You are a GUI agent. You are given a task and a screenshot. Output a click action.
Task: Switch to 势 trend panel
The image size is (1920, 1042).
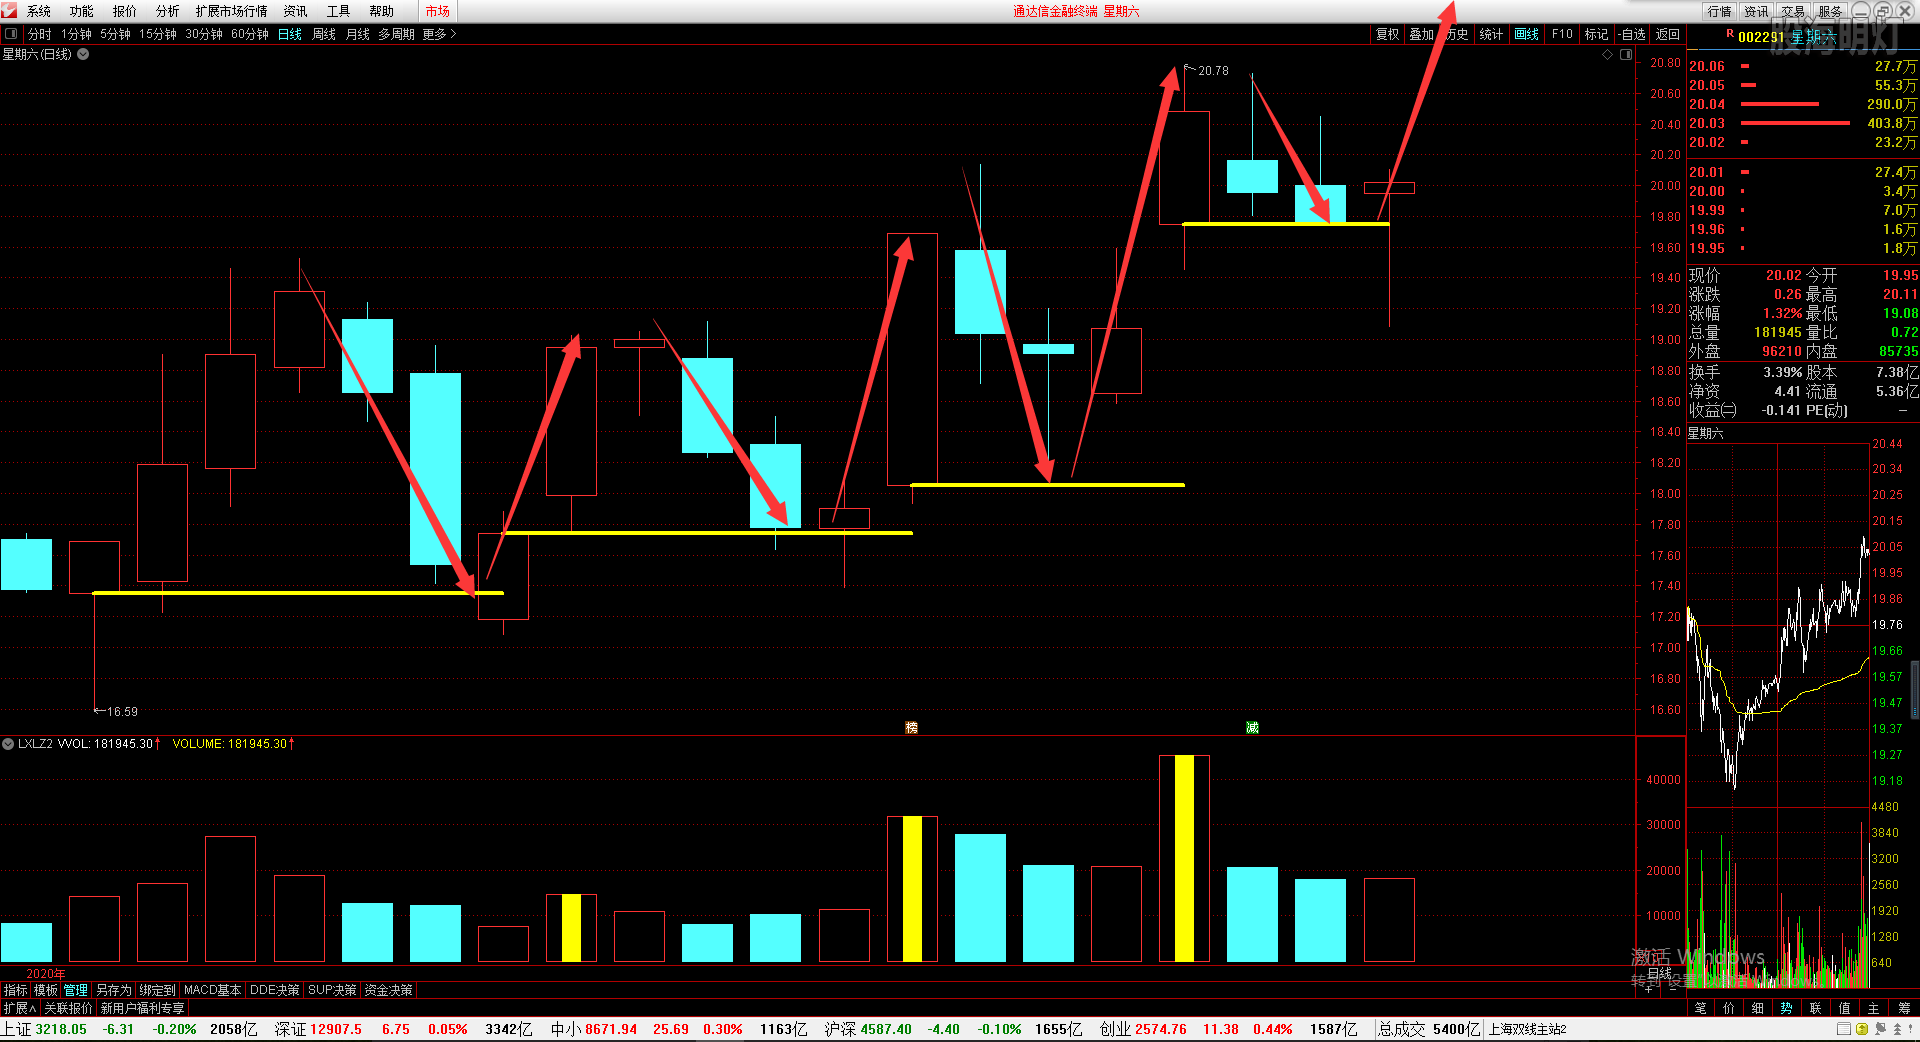click(1787, 1008)
